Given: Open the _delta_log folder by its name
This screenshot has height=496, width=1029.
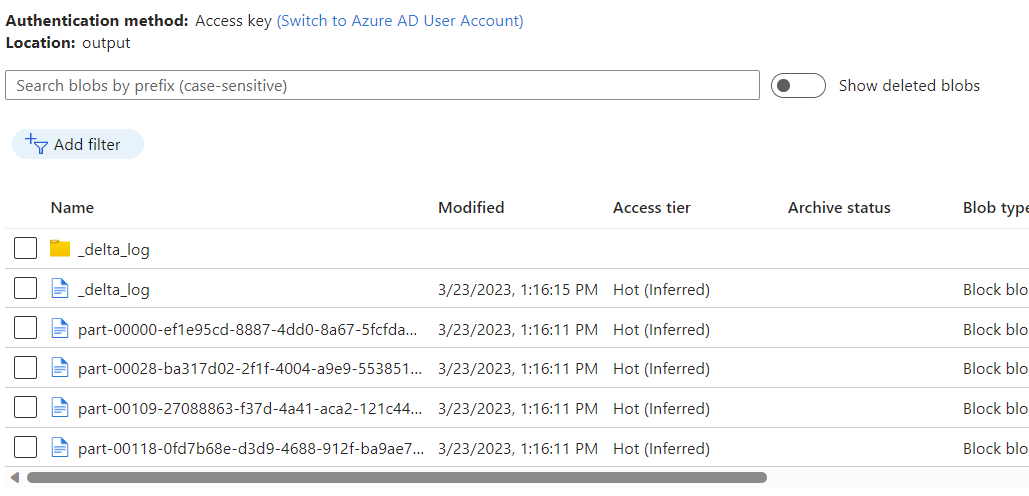Looking at the screenshot, I should click(x=114, y=250).
